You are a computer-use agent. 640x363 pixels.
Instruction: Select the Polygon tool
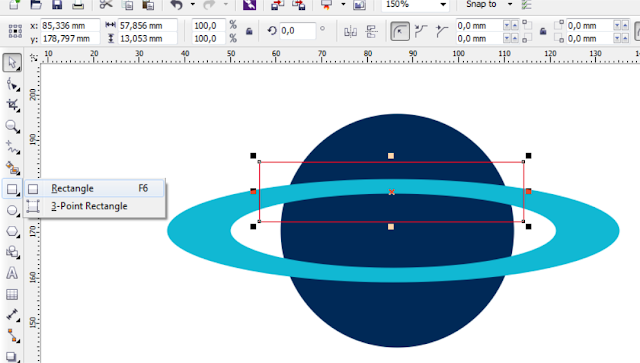tap(12, 232)
